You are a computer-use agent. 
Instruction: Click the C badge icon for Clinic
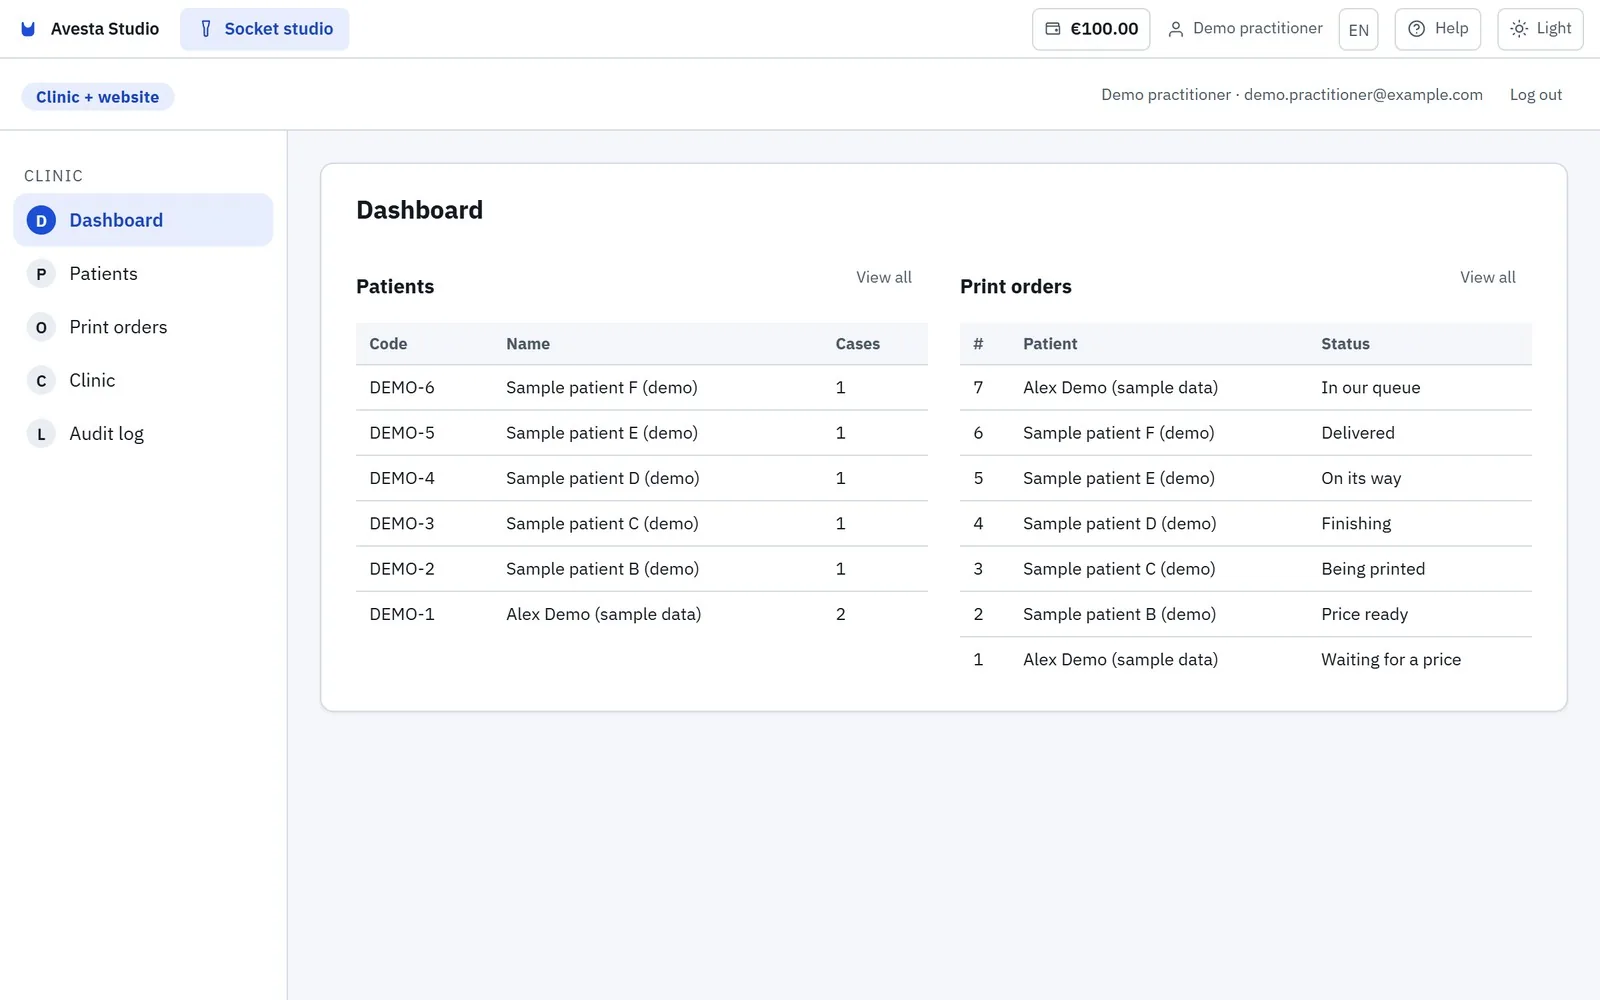(41, 380)
